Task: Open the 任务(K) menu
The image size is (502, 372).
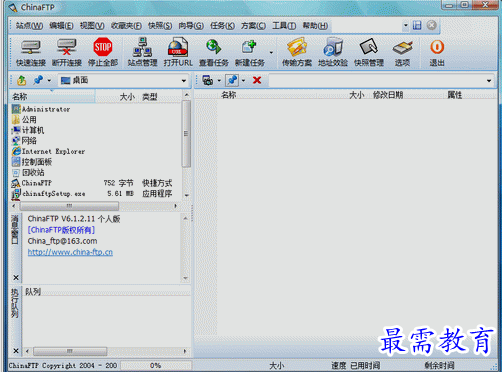Action: click(x=222, y=26)
